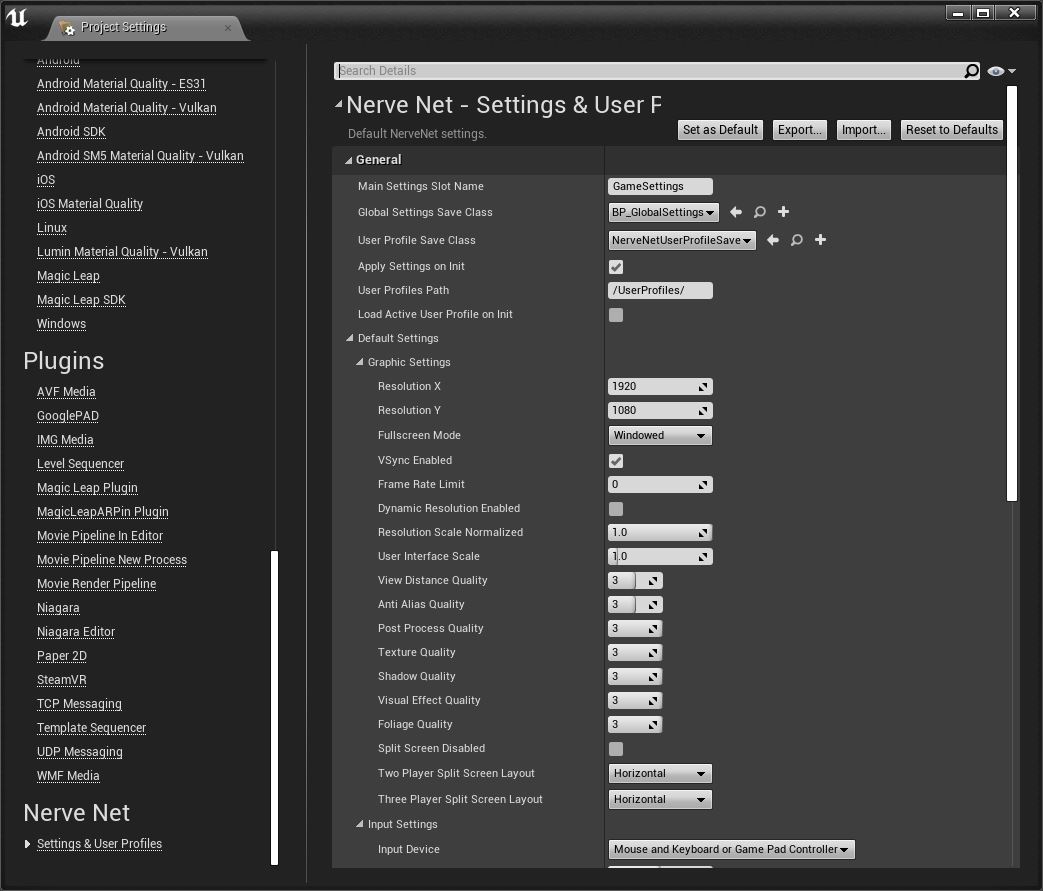1043x891 pixels.
Task: Collapse Input Settings group
Action: [359, 824]
